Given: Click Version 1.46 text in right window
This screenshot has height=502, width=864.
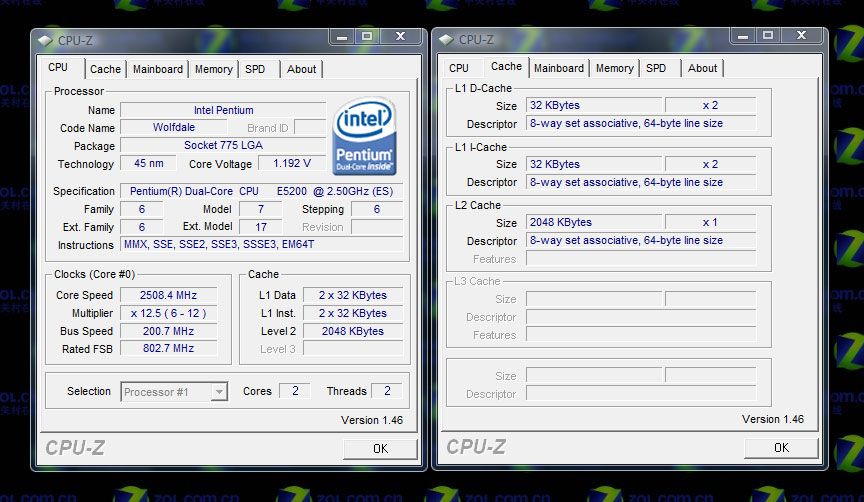Looking at the screenshot, I should 773,419.
